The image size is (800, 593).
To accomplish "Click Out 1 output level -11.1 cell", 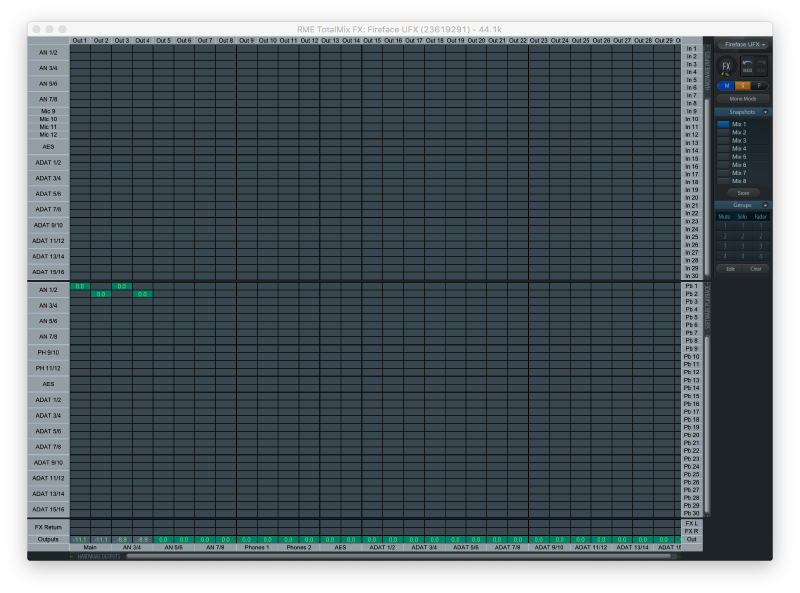I will [80, 539].
